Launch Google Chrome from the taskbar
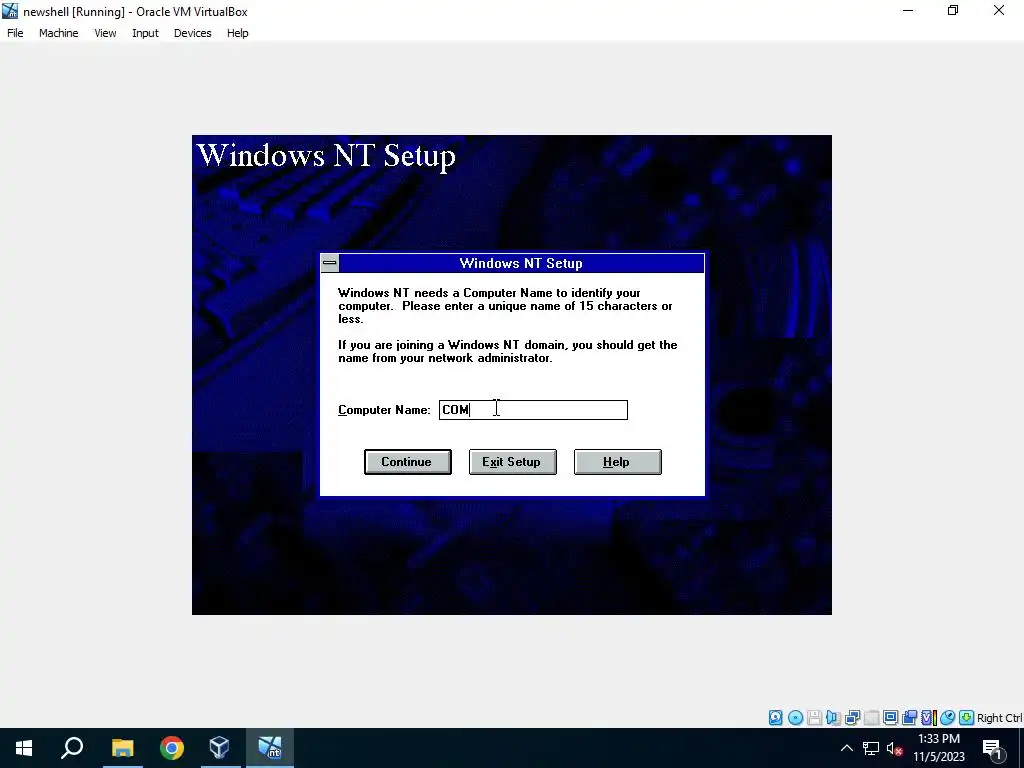This screenshot has height=768, width=1024. click(171, 748)
